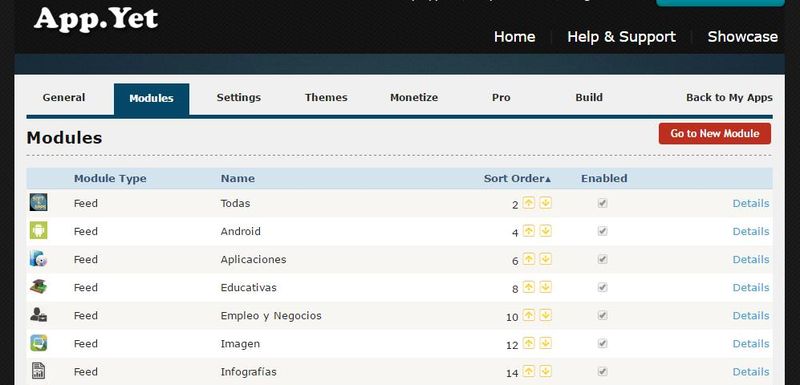This screenshot has height=385, width=800.
Task: Move Educativas module down
Action: (x=546, y=287)
